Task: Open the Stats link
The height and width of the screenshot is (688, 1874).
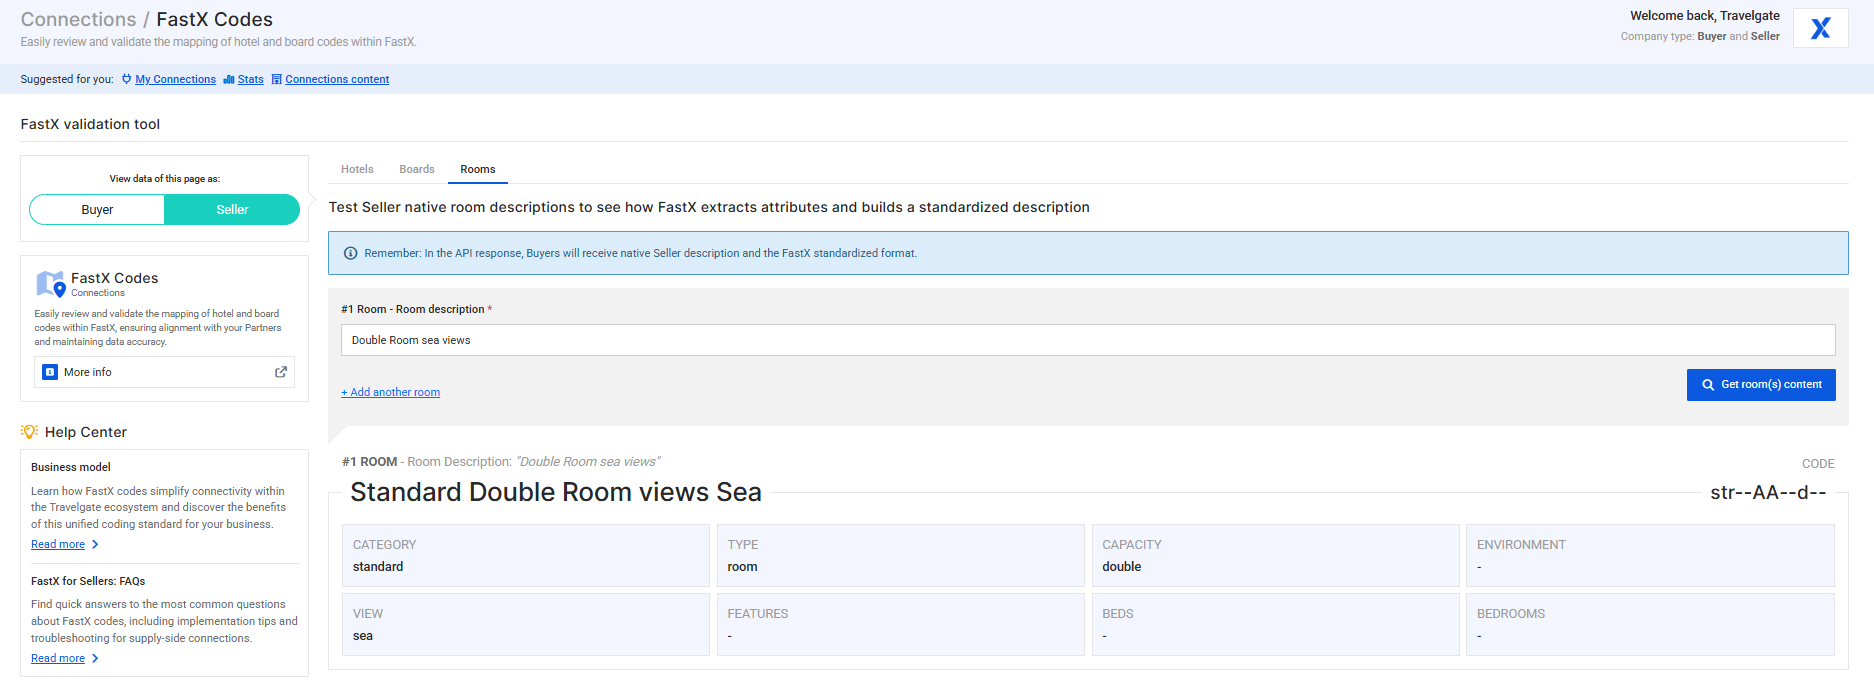Action: (x=251, y=79)
